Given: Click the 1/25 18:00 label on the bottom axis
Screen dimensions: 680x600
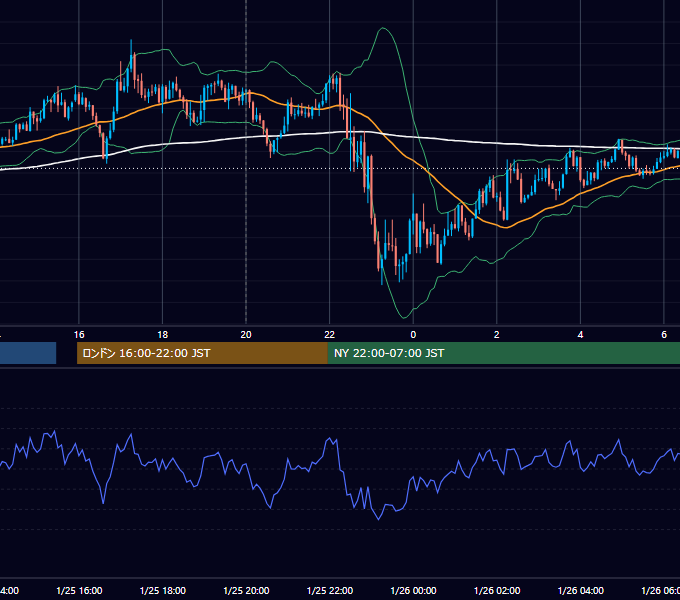Looking at the screenshot, I should coord(163,590).
